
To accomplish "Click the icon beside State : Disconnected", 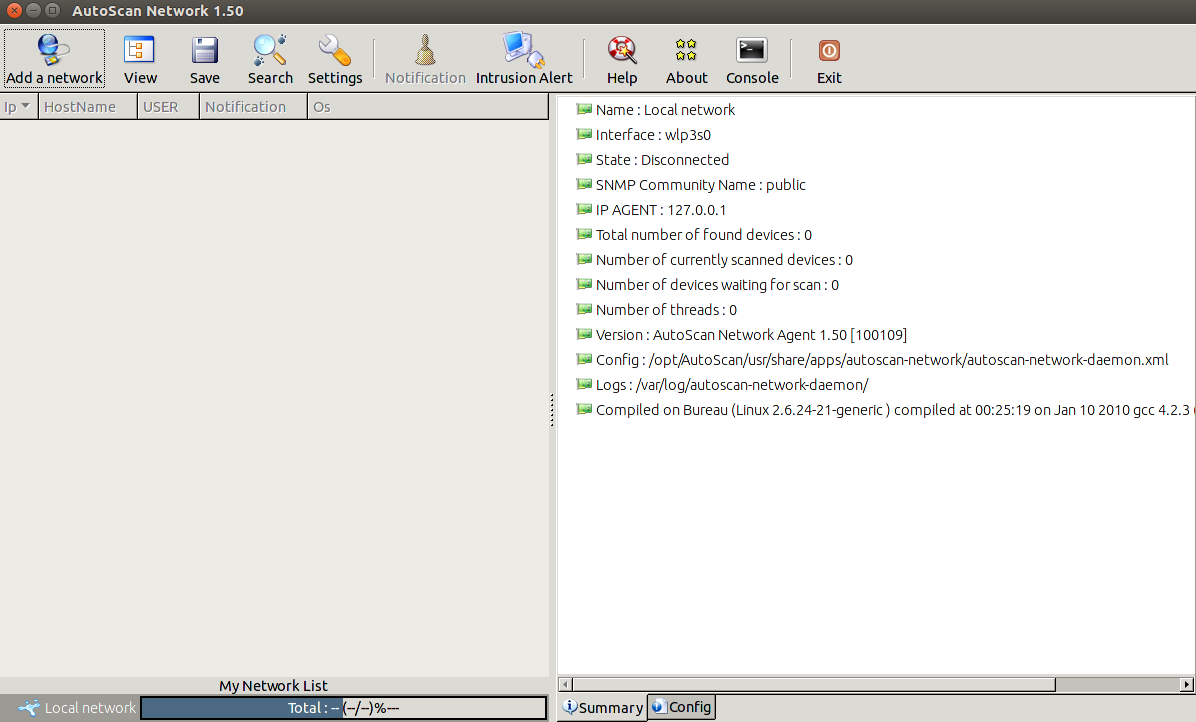I will tap(584, 159).
